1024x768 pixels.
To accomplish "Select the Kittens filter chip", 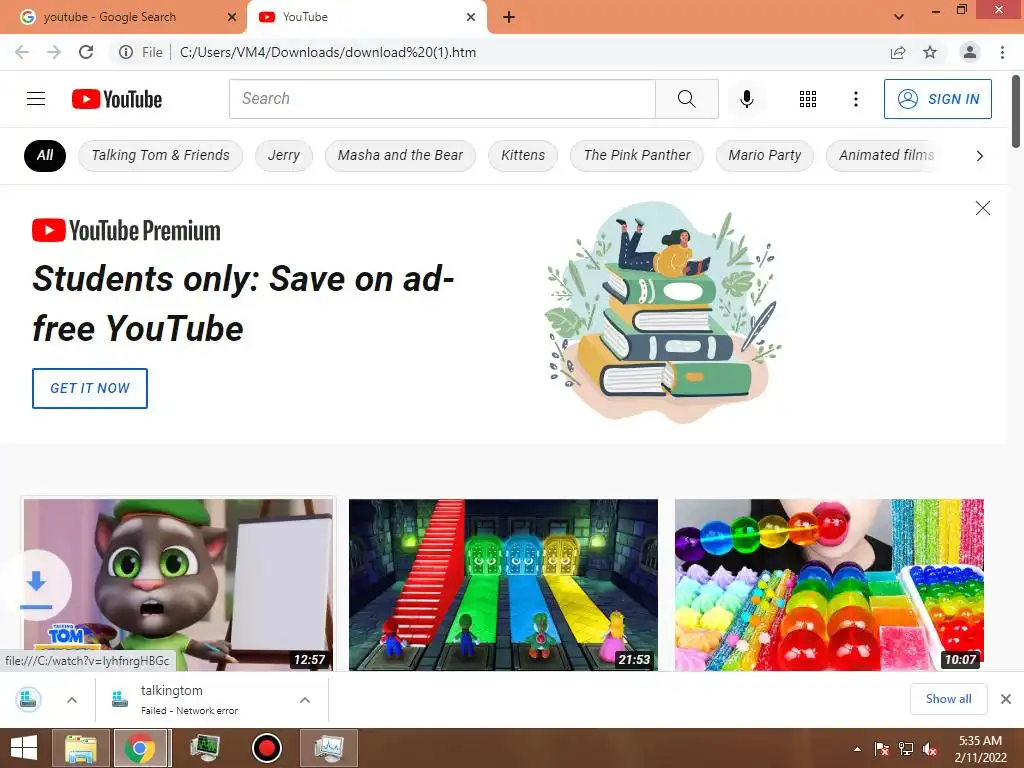I will [x=522, y=155].
